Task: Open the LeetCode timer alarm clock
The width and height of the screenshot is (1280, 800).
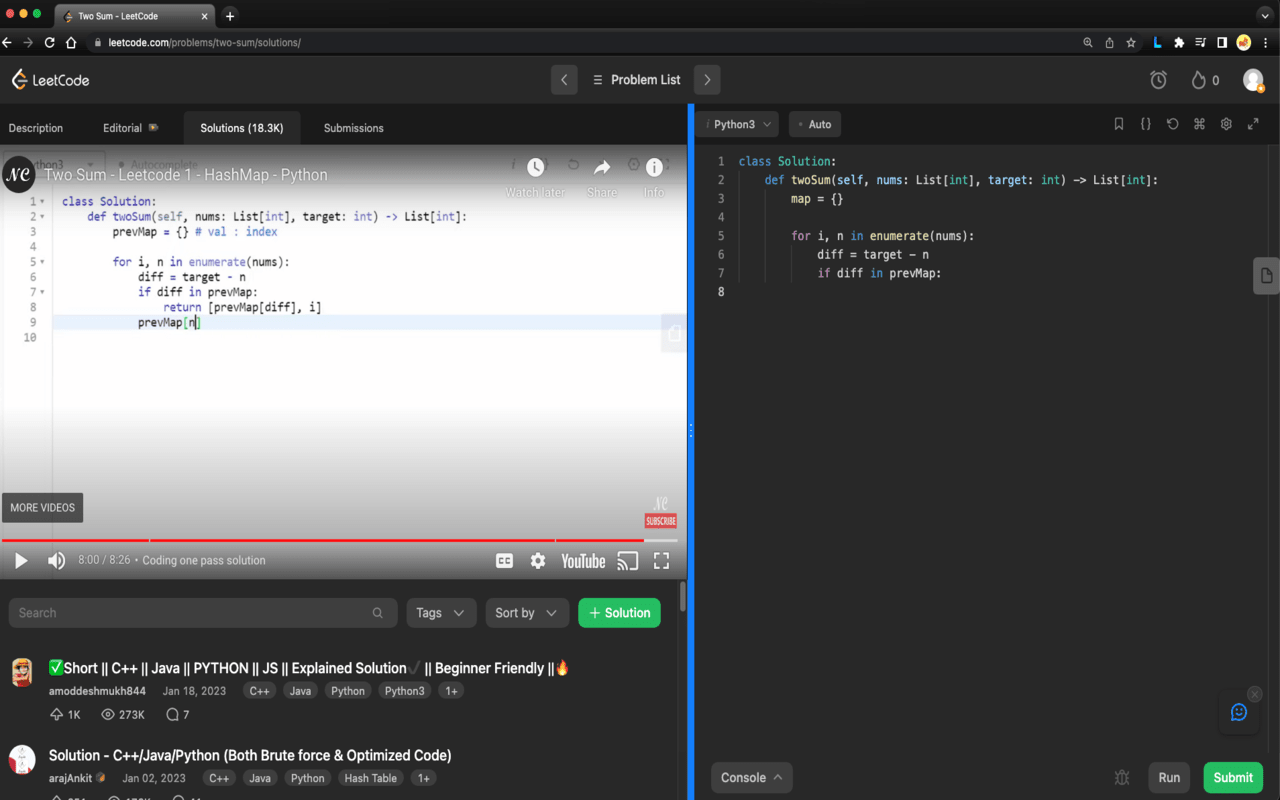Action: coord(1158,80)
